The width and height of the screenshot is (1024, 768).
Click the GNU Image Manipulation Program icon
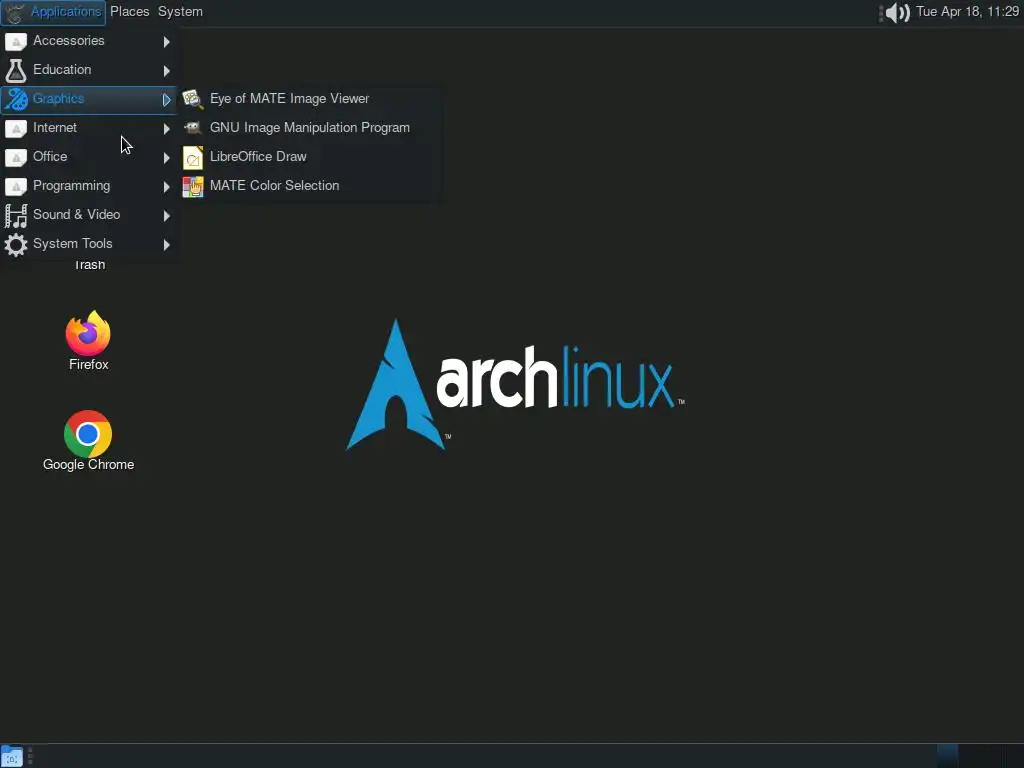193,127
